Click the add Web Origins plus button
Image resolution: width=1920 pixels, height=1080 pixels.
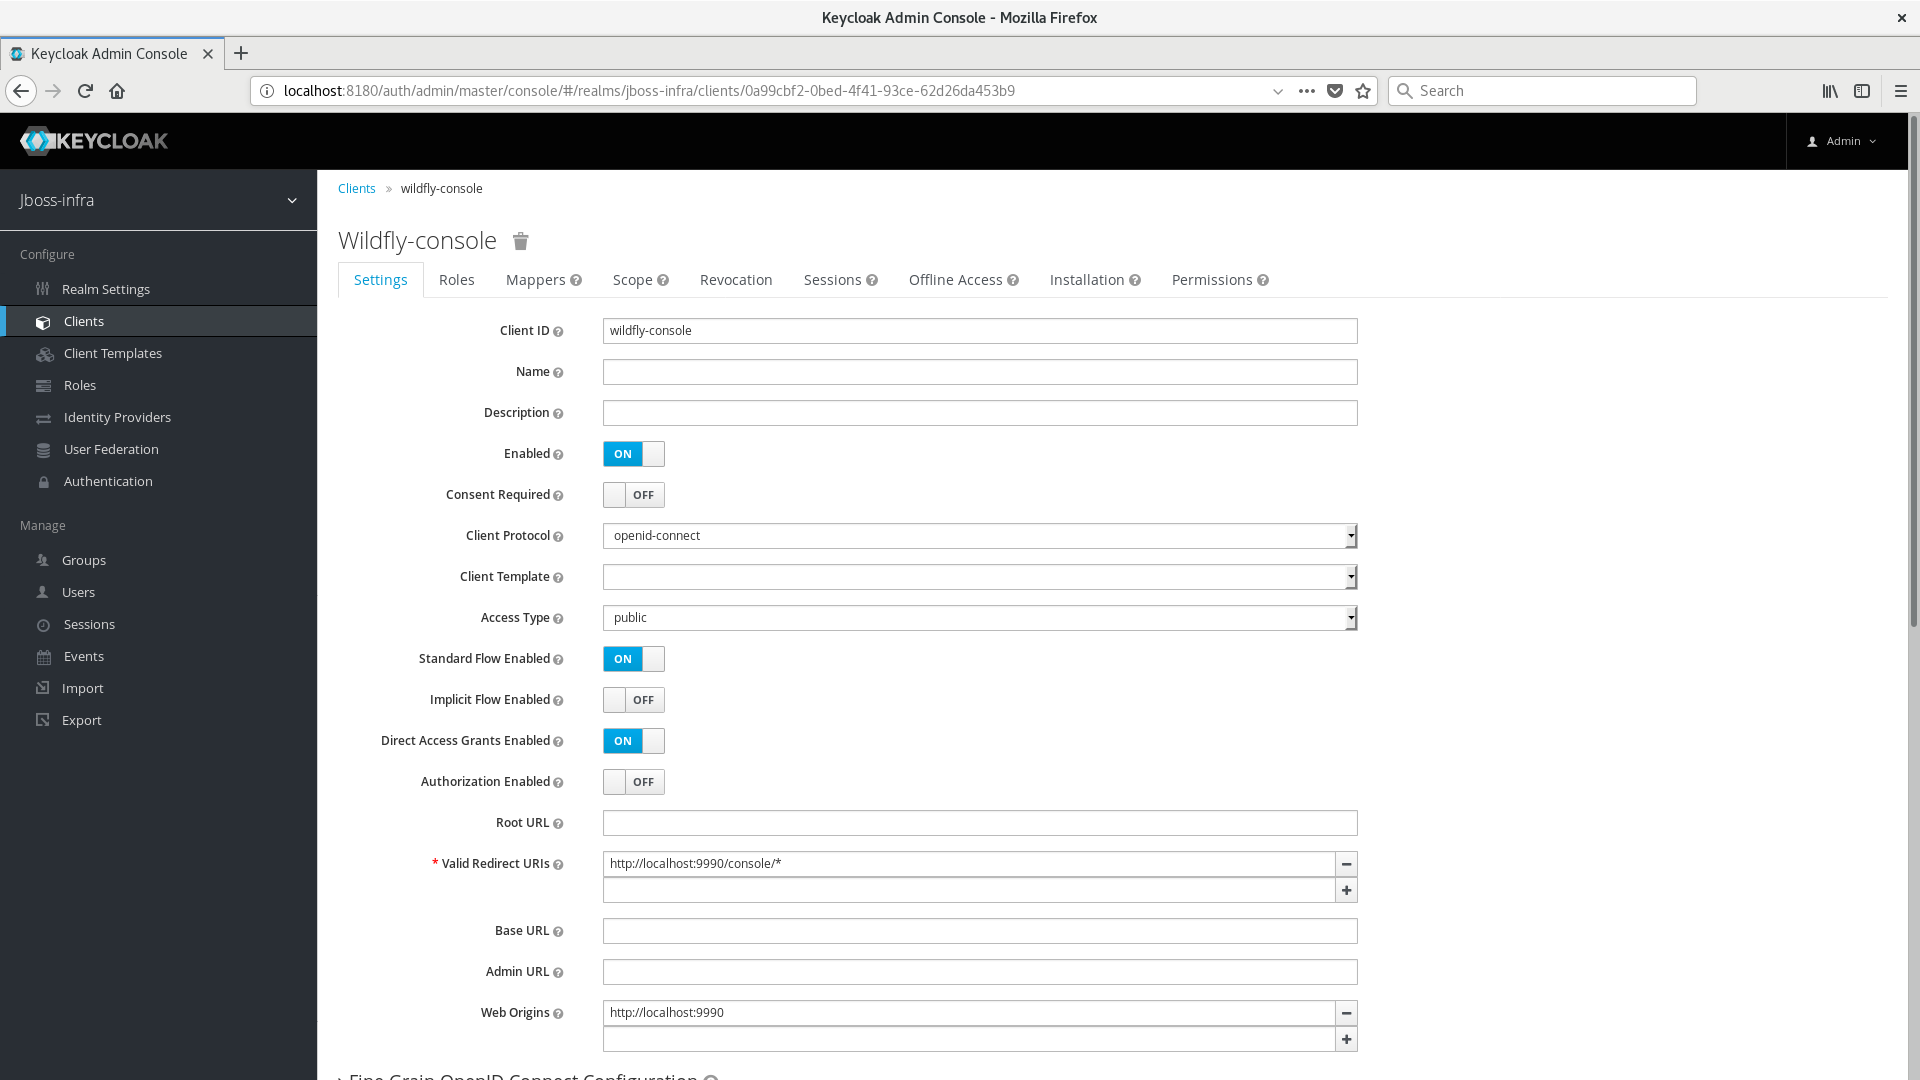tap(1346, 1039)
